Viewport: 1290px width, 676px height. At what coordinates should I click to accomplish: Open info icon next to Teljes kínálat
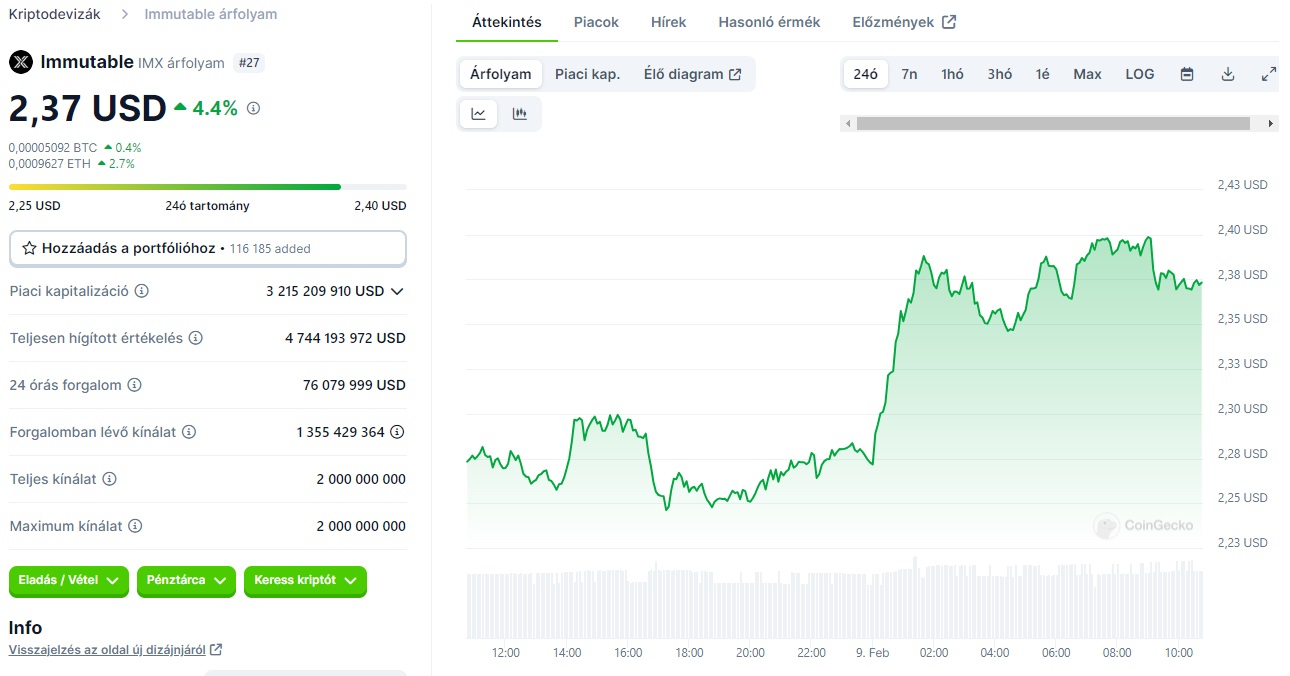[110, 479]
